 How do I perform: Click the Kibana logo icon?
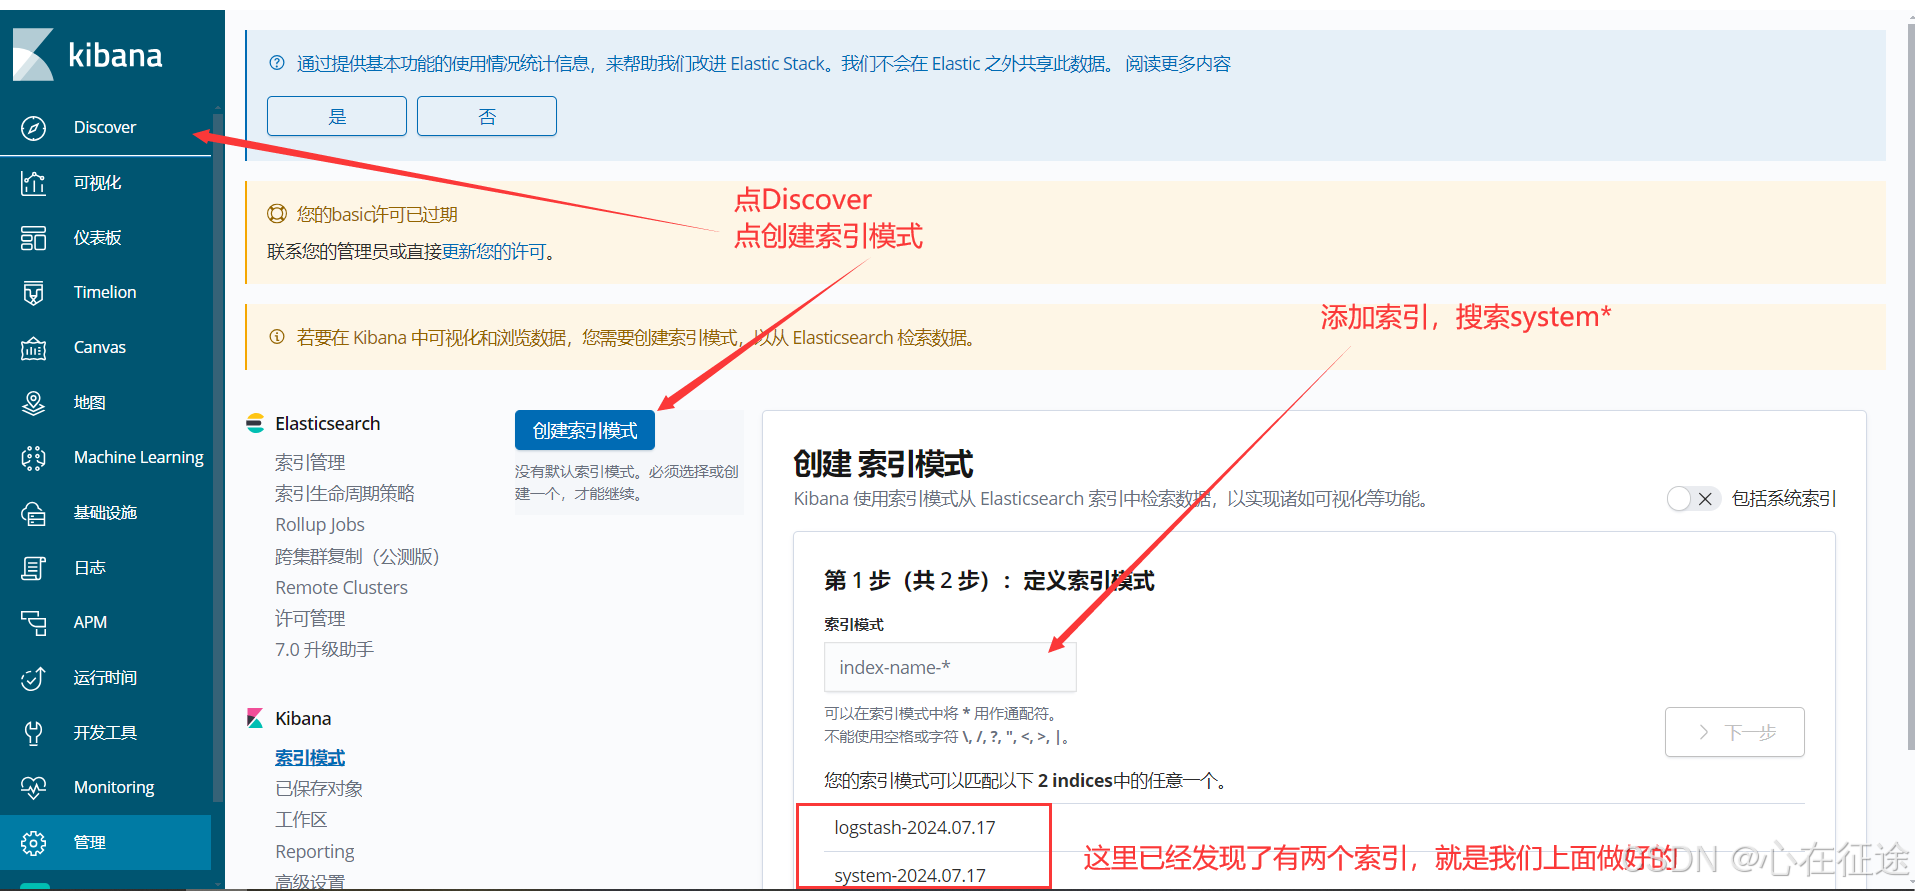[33, 54]
